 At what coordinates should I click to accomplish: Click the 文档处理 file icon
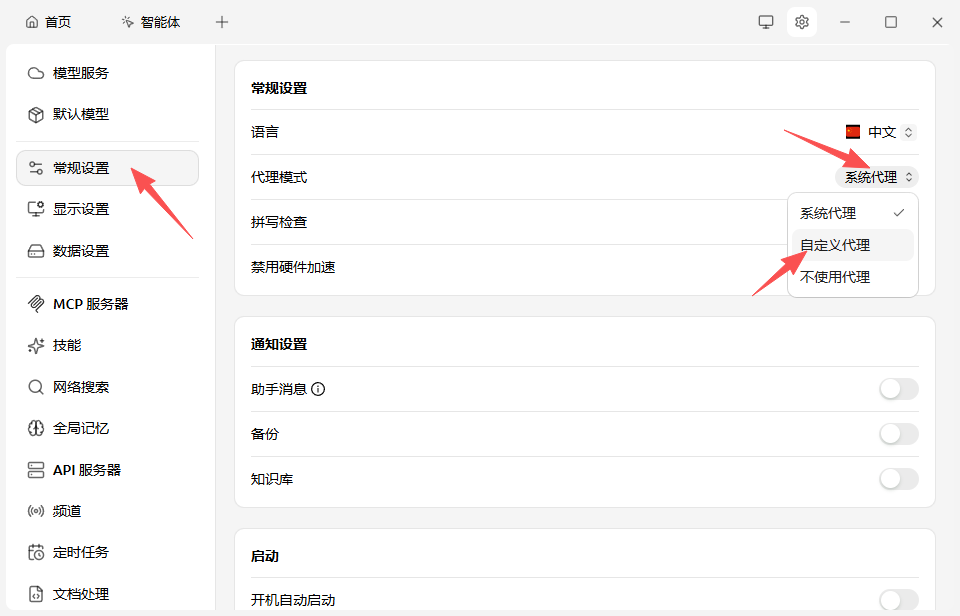tap(36, 594)
